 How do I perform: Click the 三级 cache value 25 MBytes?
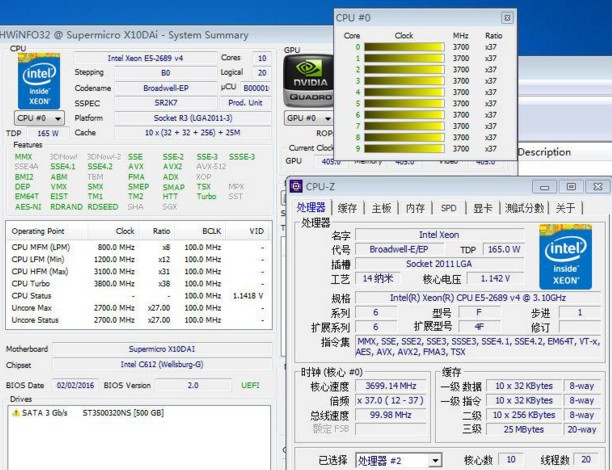pyautogui.click(x=523, y=429)
